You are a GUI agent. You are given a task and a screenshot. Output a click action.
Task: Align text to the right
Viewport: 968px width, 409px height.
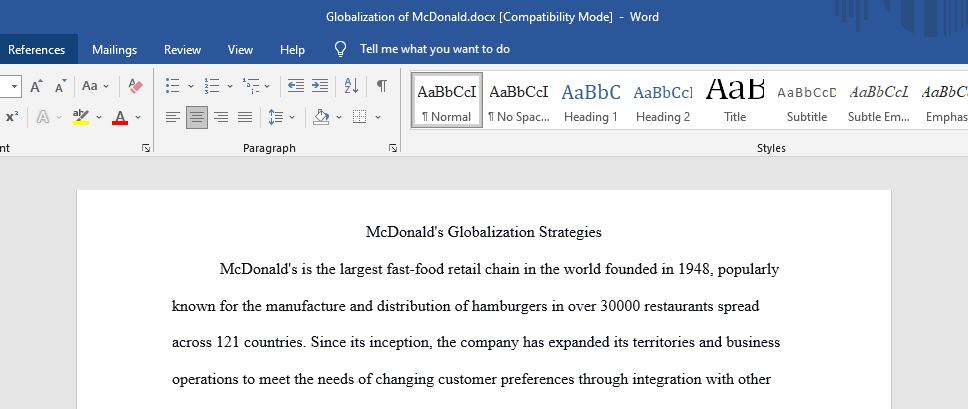[x=221, y=117]
